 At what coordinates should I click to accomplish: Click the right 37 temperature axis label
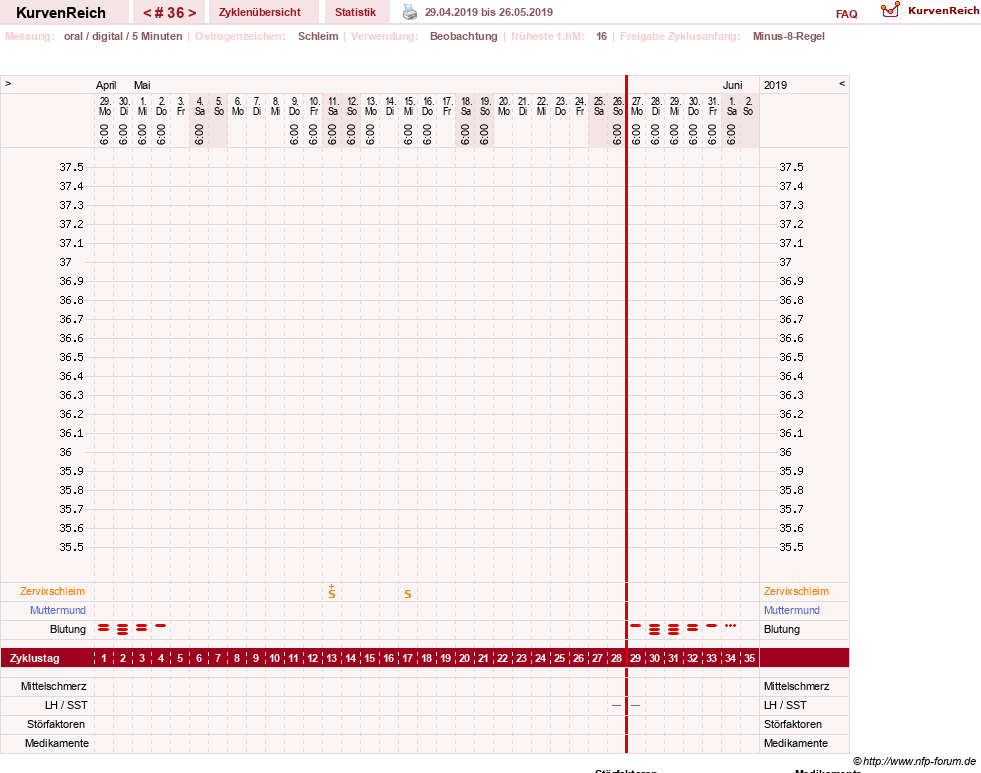click(785, 262)
